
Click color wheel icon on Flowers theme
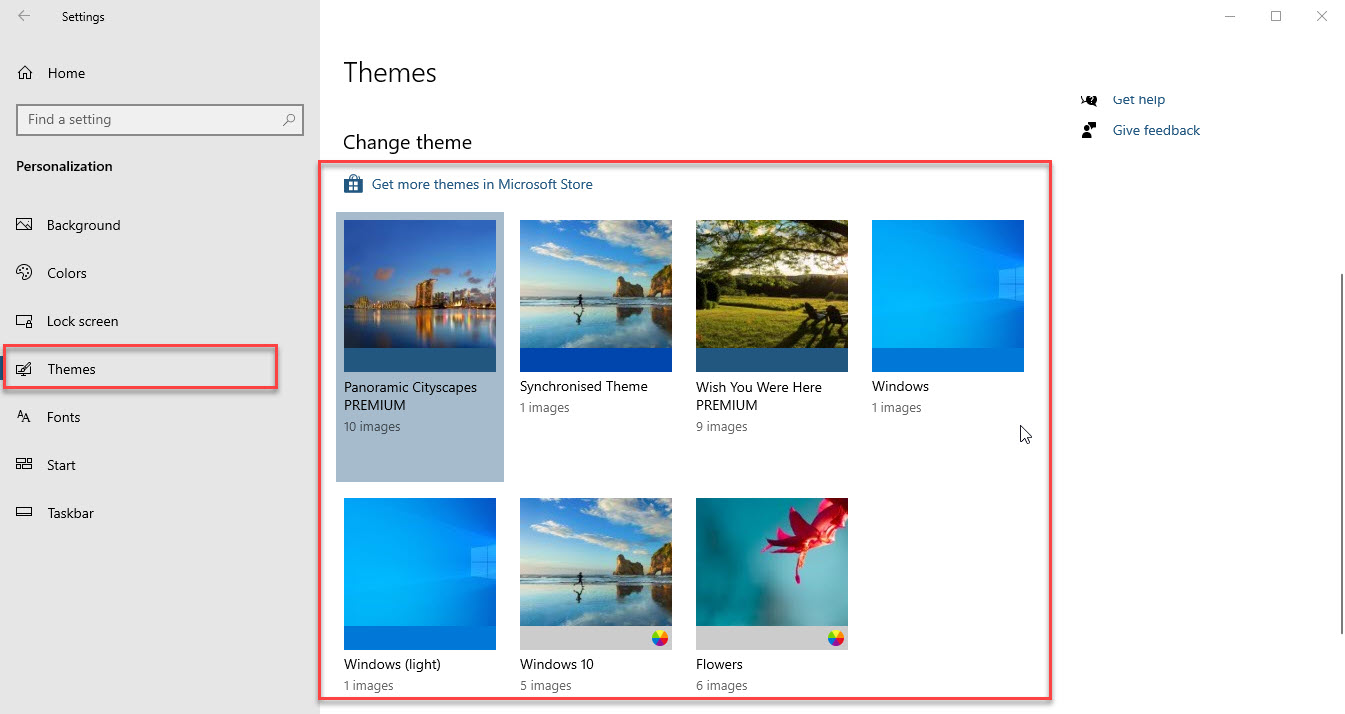pos(836,638)
